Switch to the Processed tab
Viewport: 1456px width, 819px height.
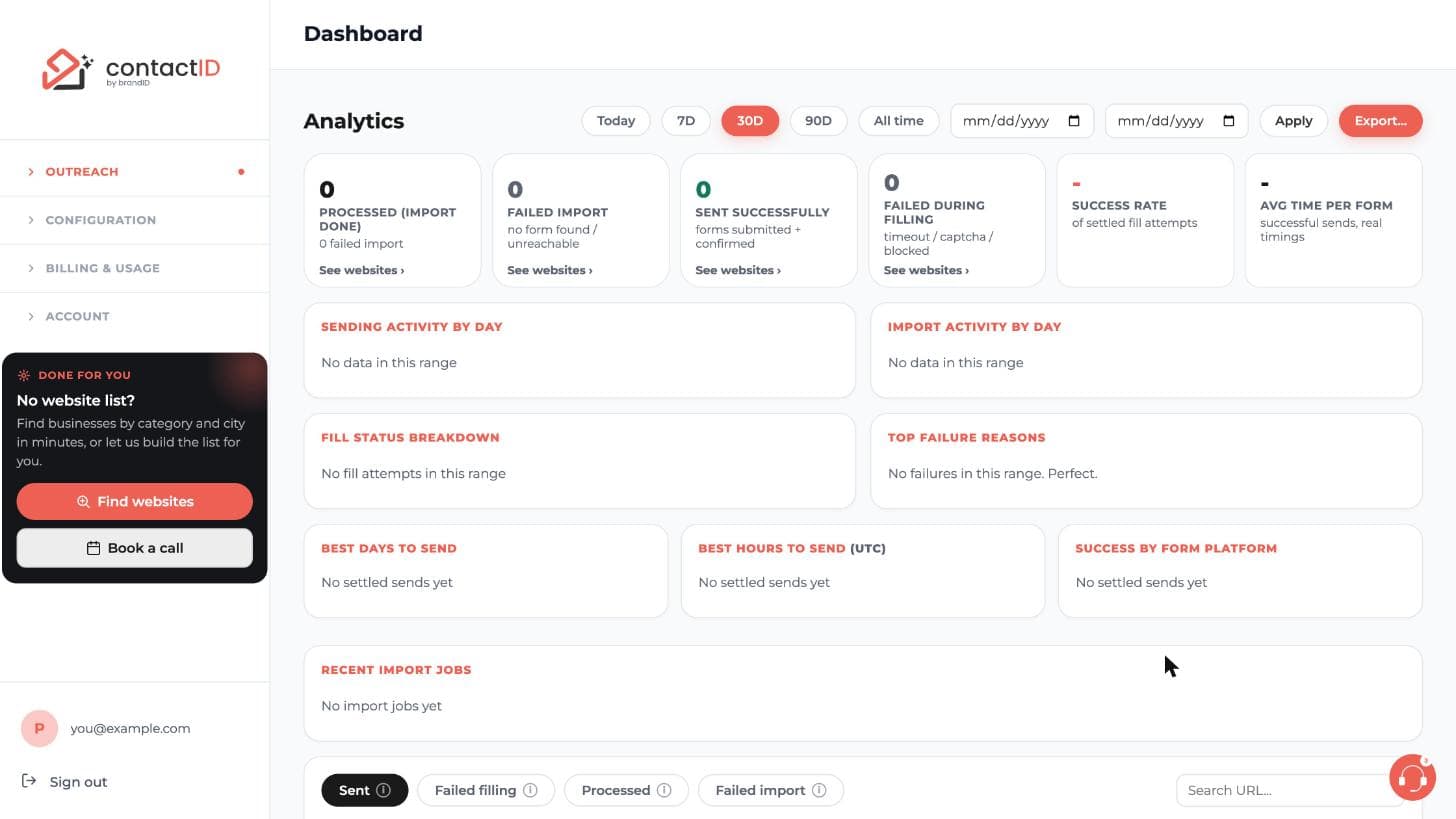tap(626, 790)
